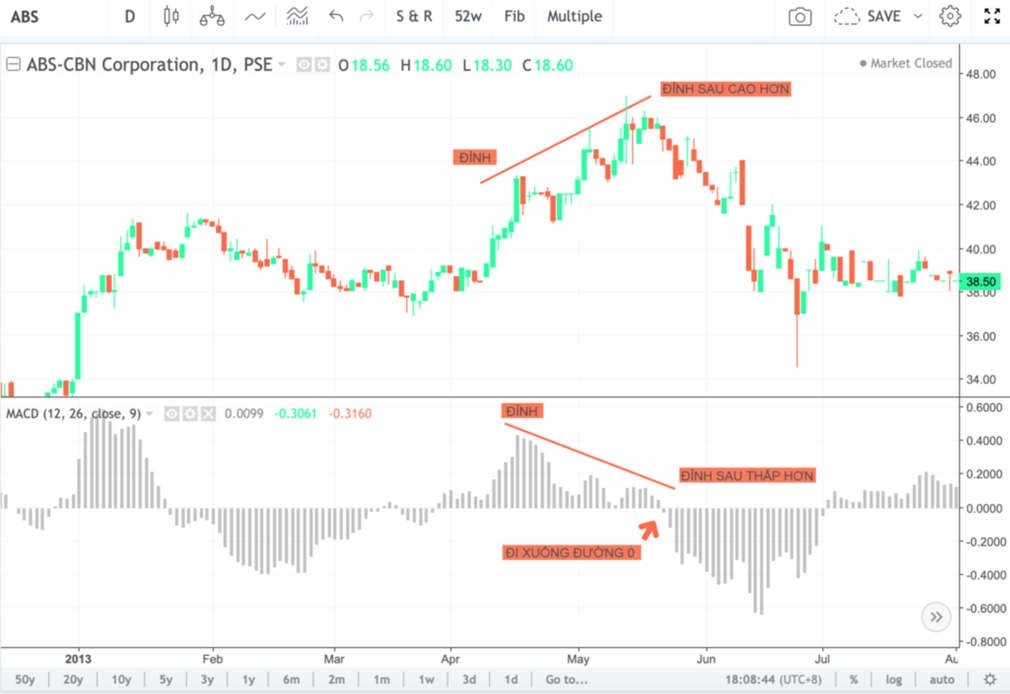The width and height of the screenshot is (1010, 694).
Task: Undo the last chart action
Action: [336, 16]
